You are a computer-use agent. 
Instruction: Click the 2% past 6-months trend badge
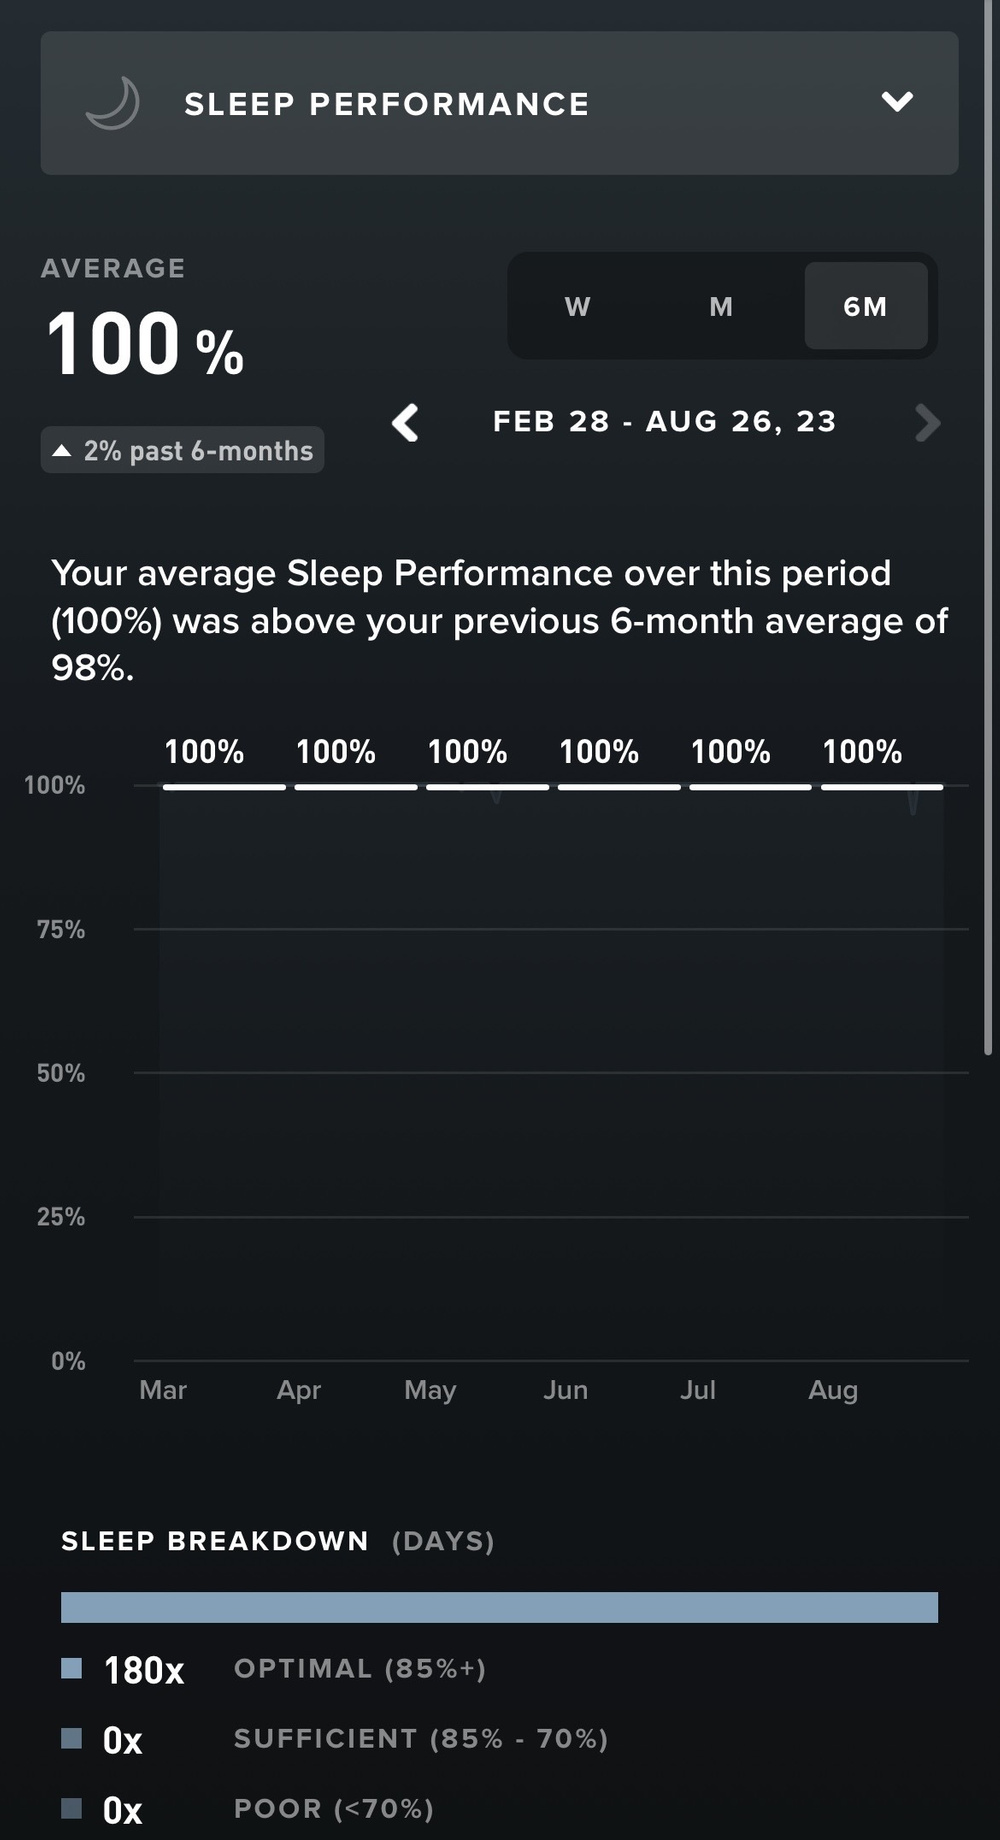point(183,451)
